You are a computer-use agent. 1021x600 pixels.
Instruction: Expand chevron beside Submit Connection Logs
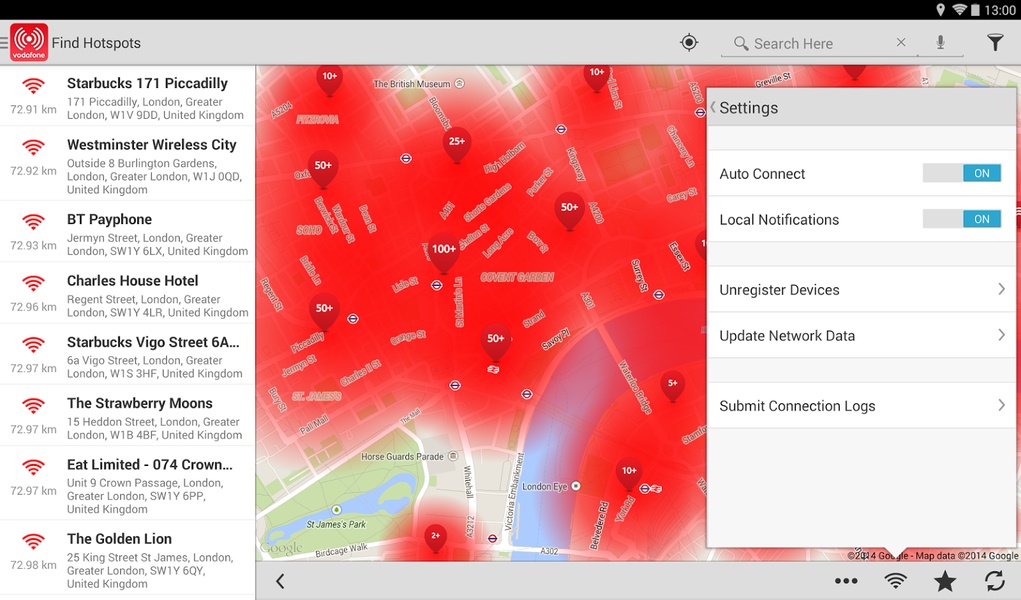1001,405
